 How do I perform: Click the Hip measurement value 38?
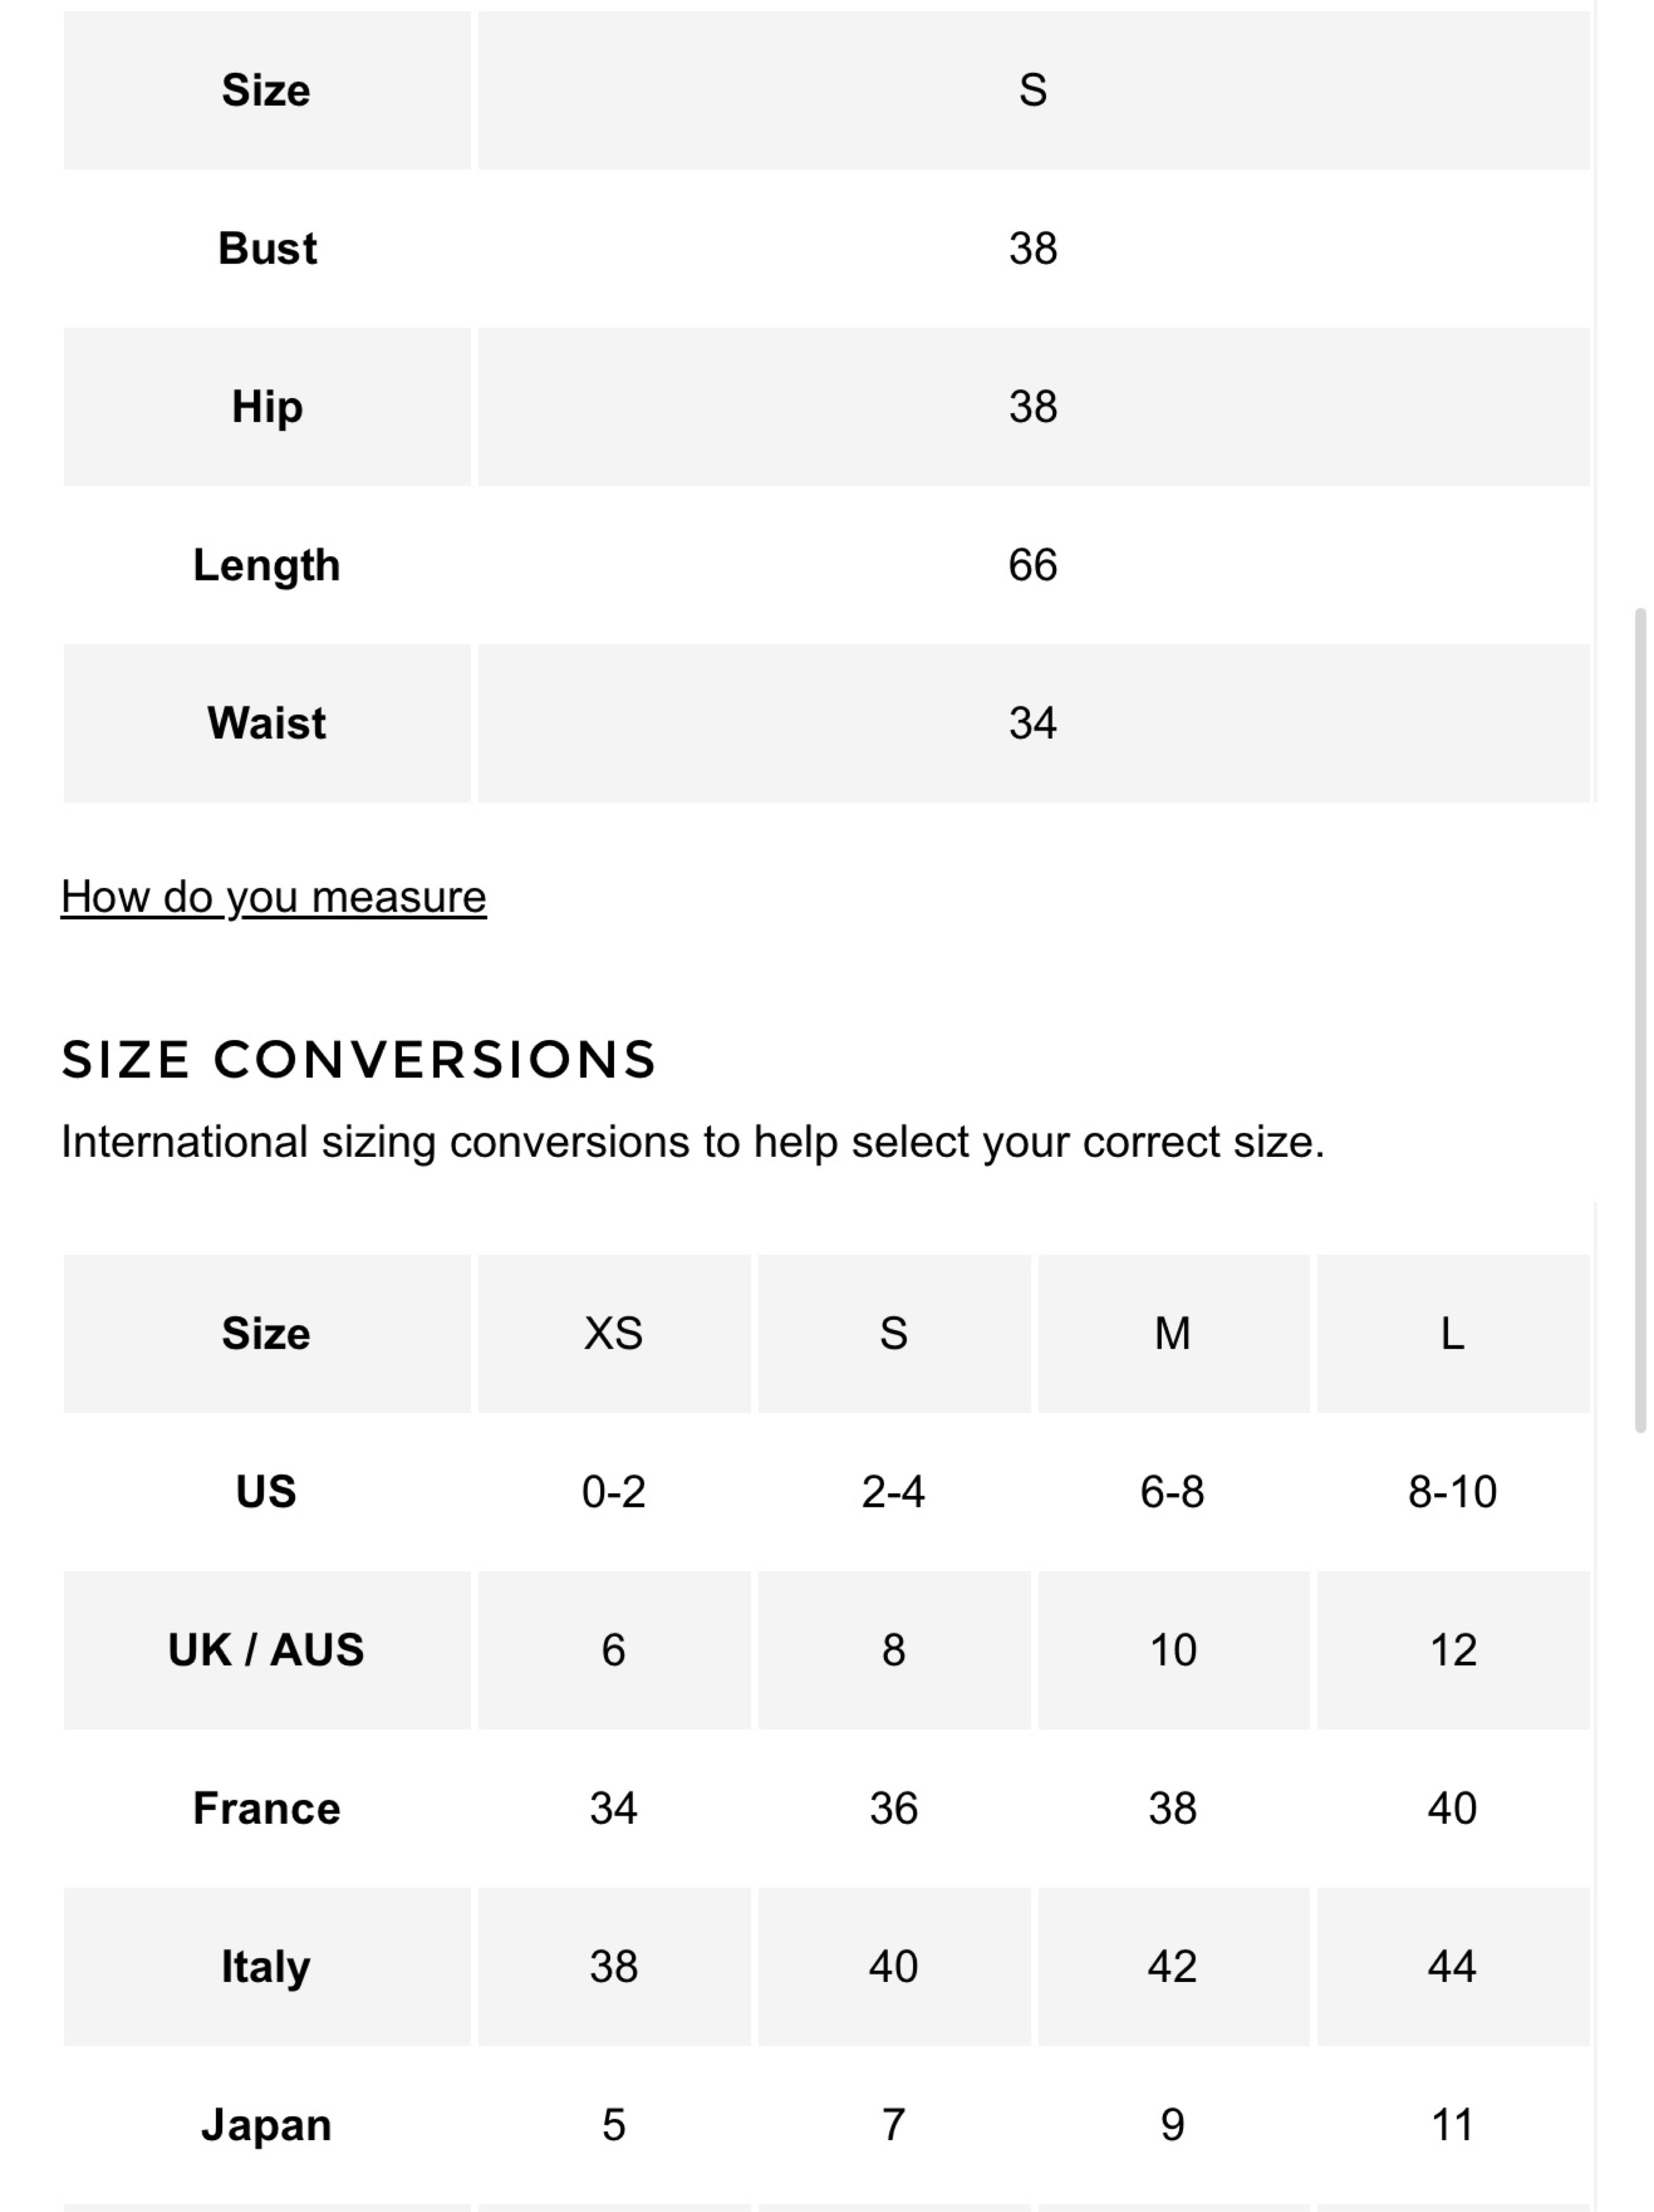click(1033, 407)
